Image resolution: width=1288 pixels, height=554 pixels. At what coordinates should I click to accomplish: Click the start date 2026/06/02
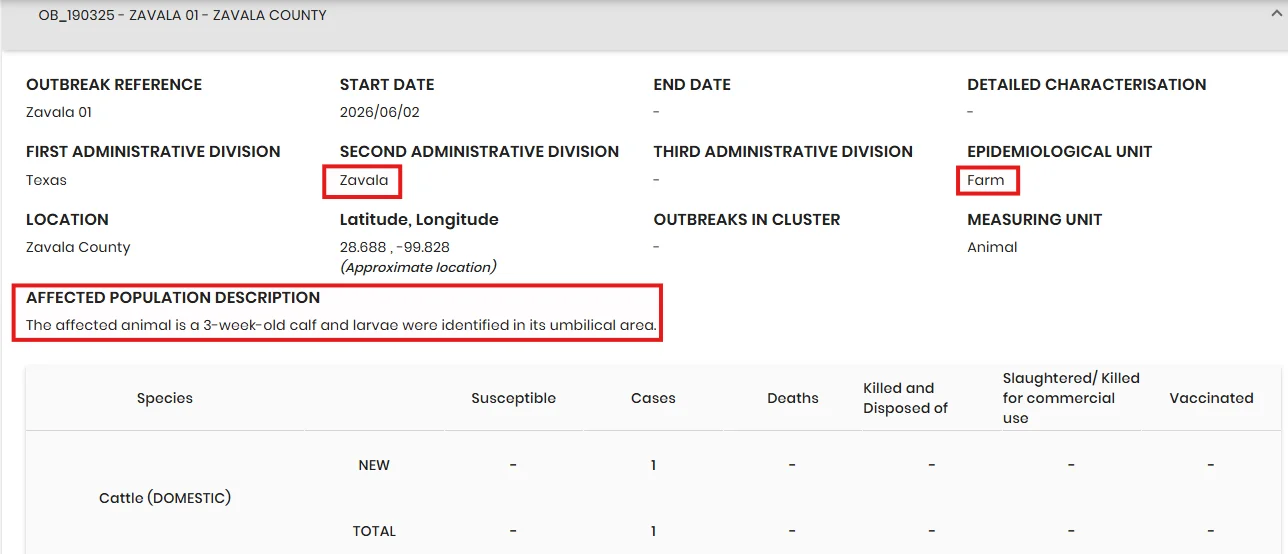coord(380,112)
